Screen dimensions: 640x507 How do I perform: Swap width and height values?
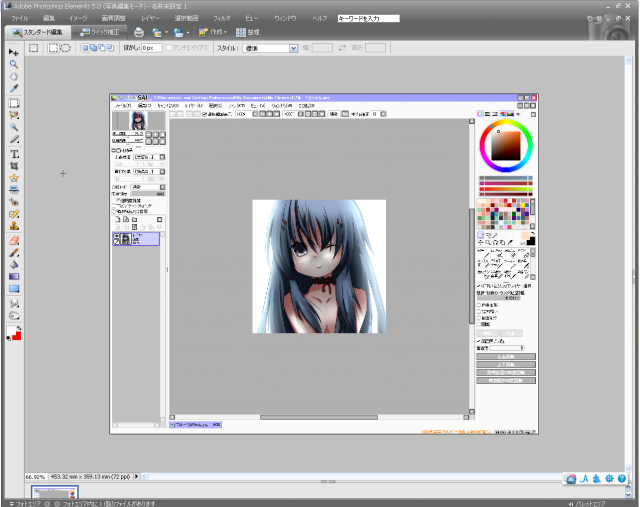tap(342, 48)
